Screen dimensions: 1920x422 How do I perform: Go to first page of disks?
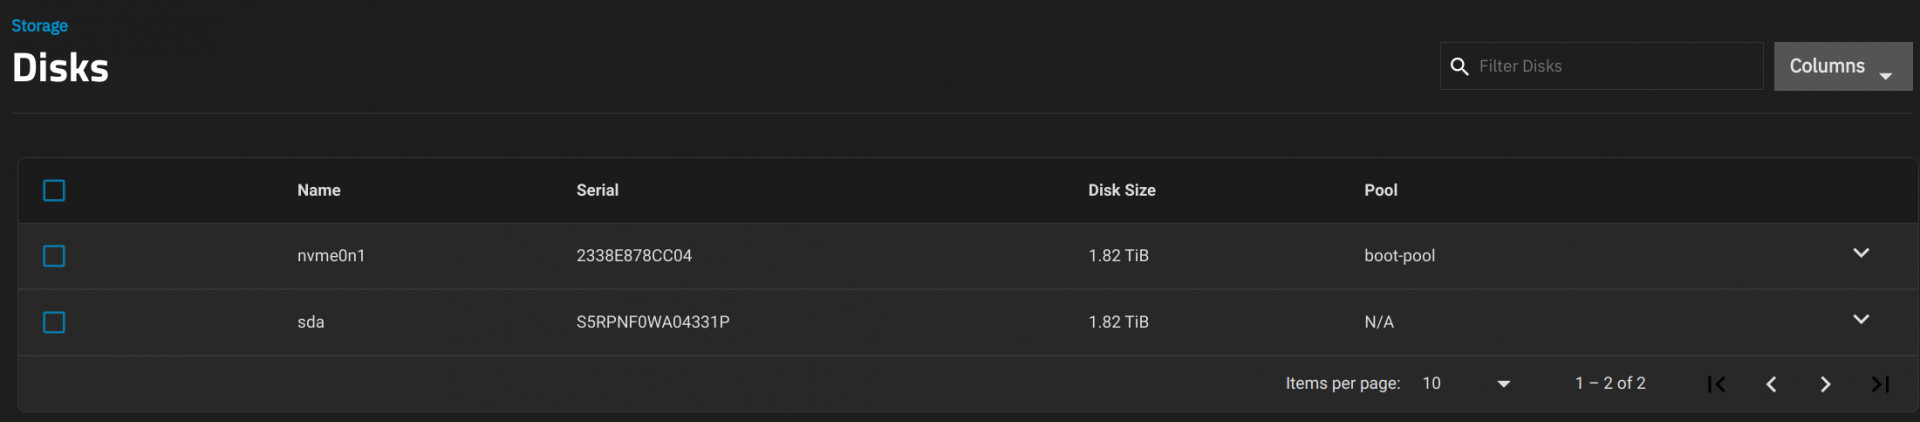click(1716, 384)
